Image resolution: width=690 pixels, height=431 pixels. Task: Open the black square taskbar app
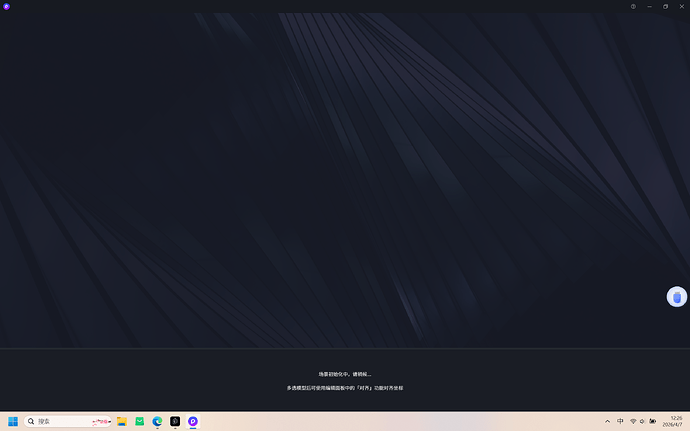point(175,421)
